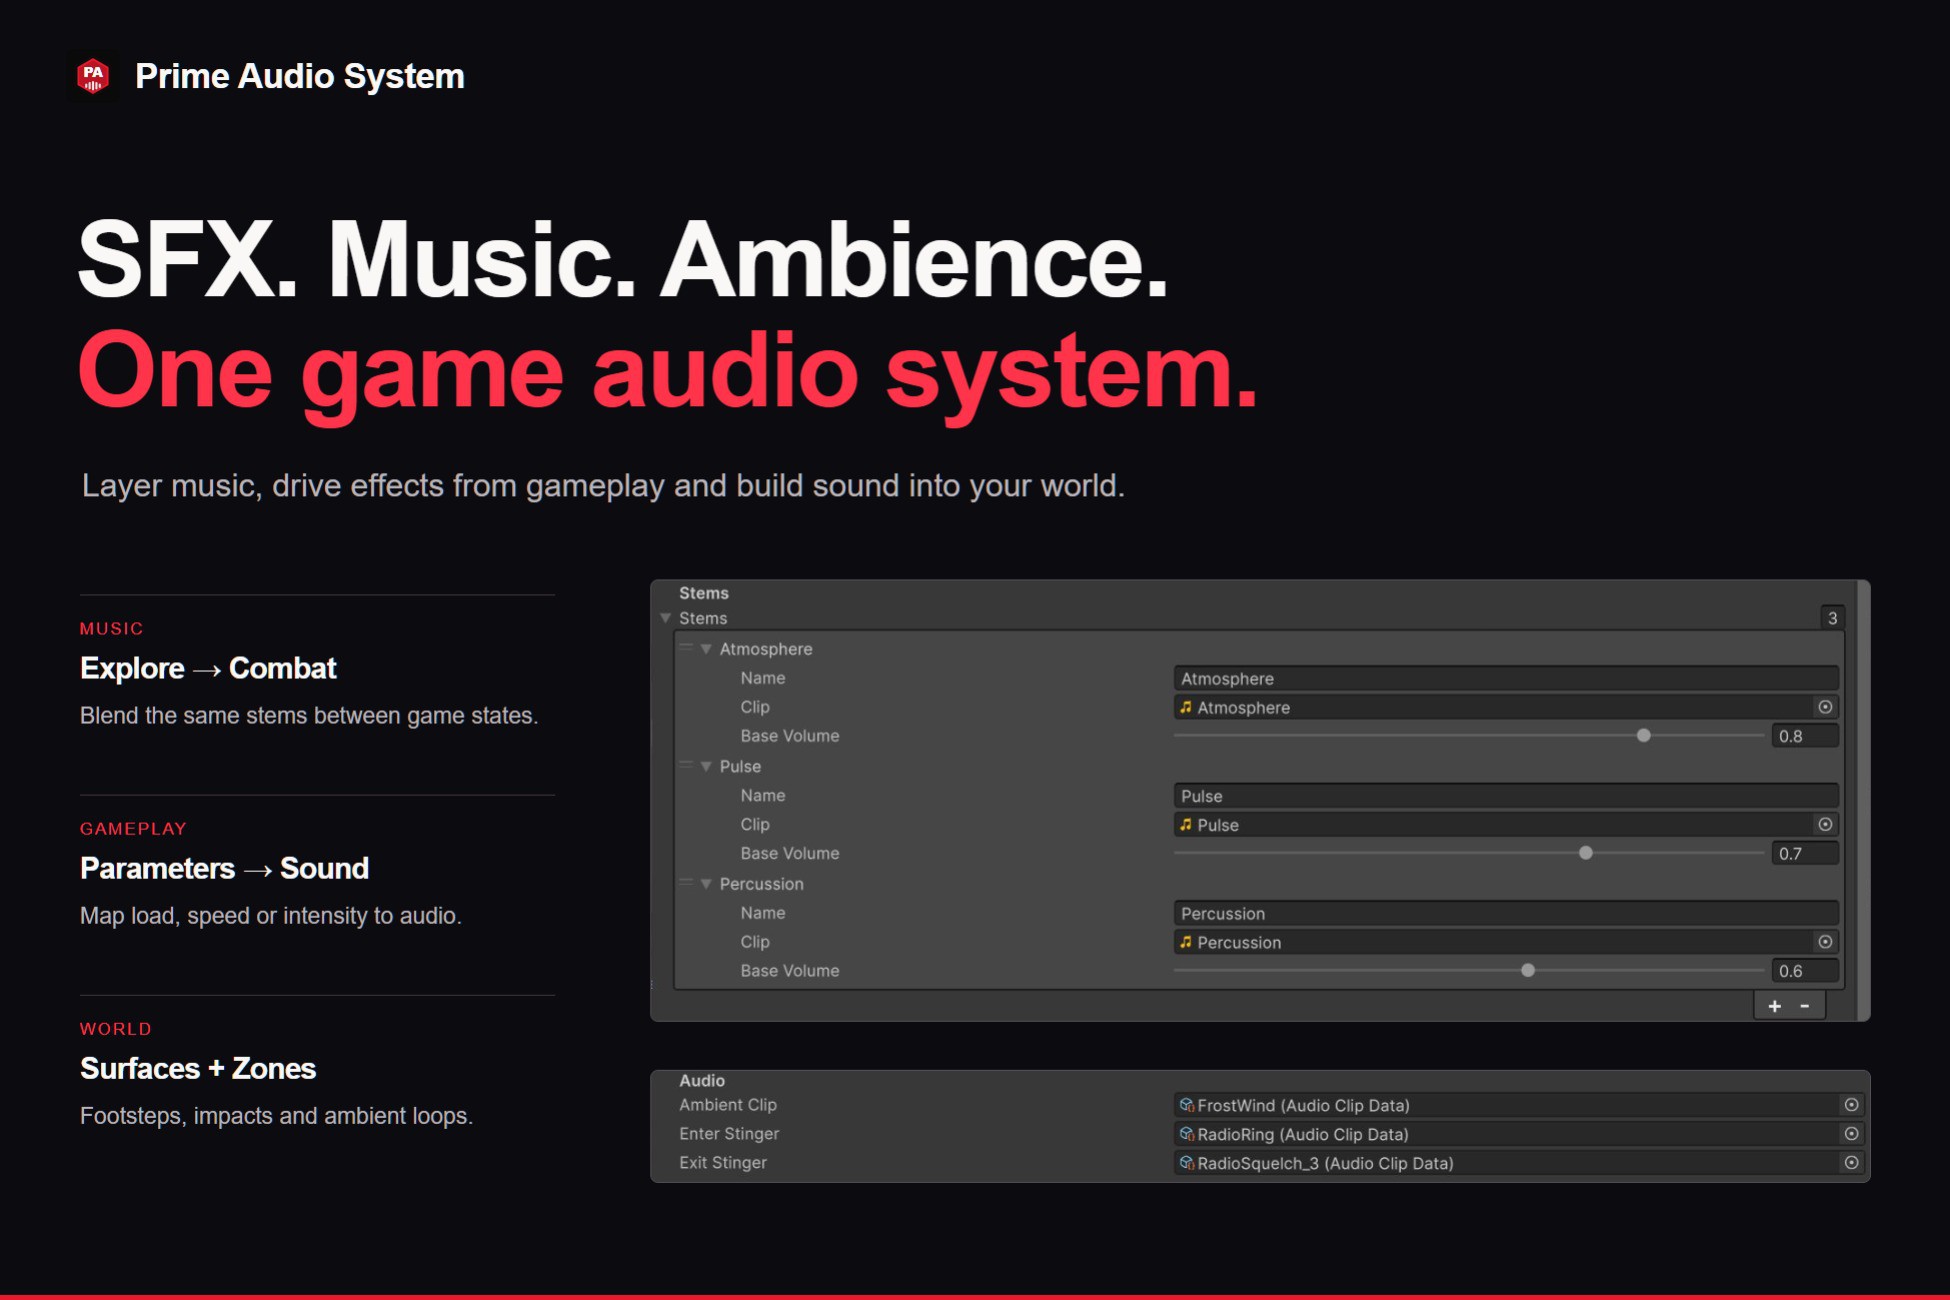This screenshot has height=1300, width=1950.
Task: Open object picker for Ambient Clip field
Action: 1851,1105
